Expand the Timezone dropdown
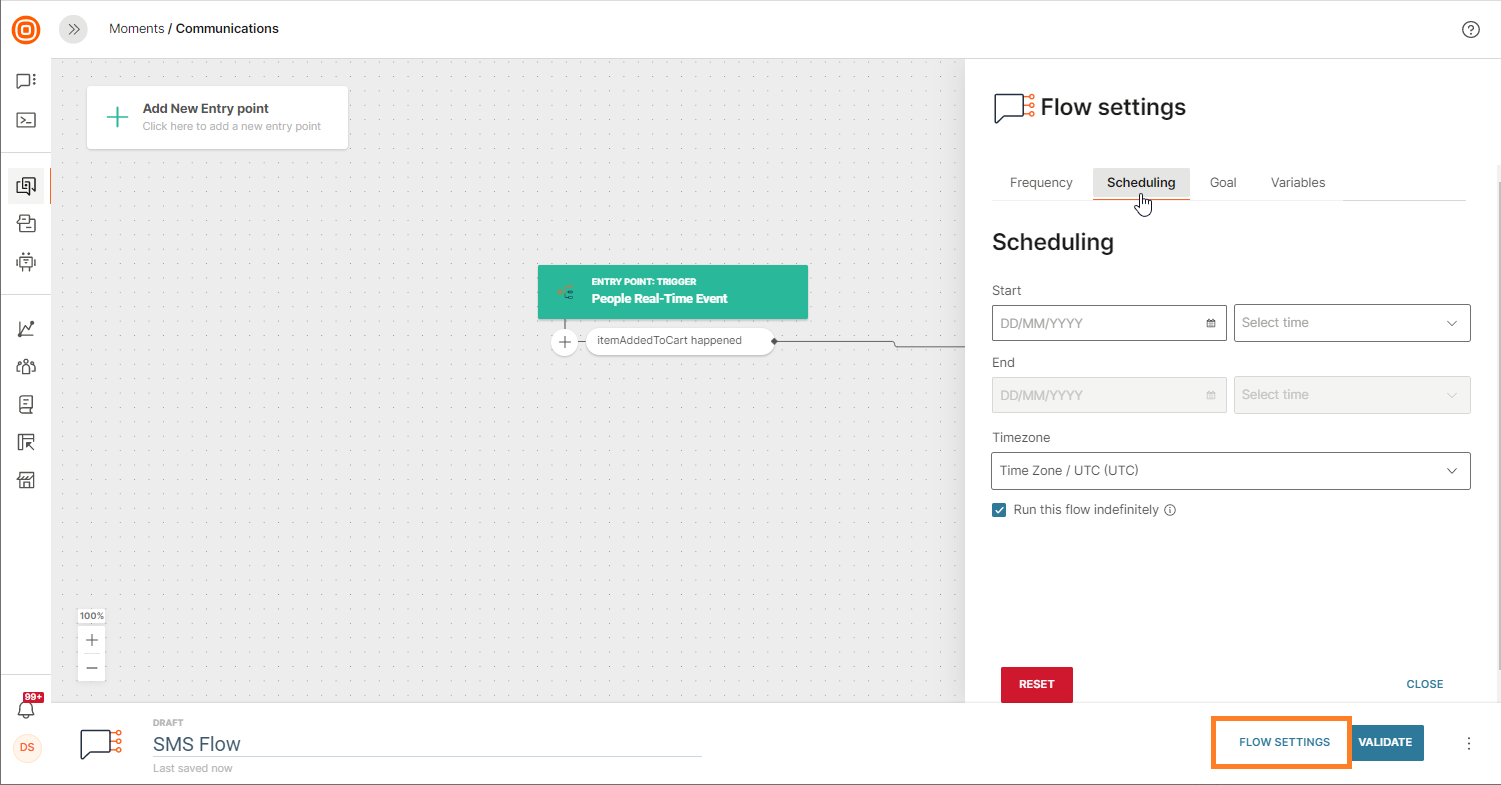 [x=1230, y=471]
